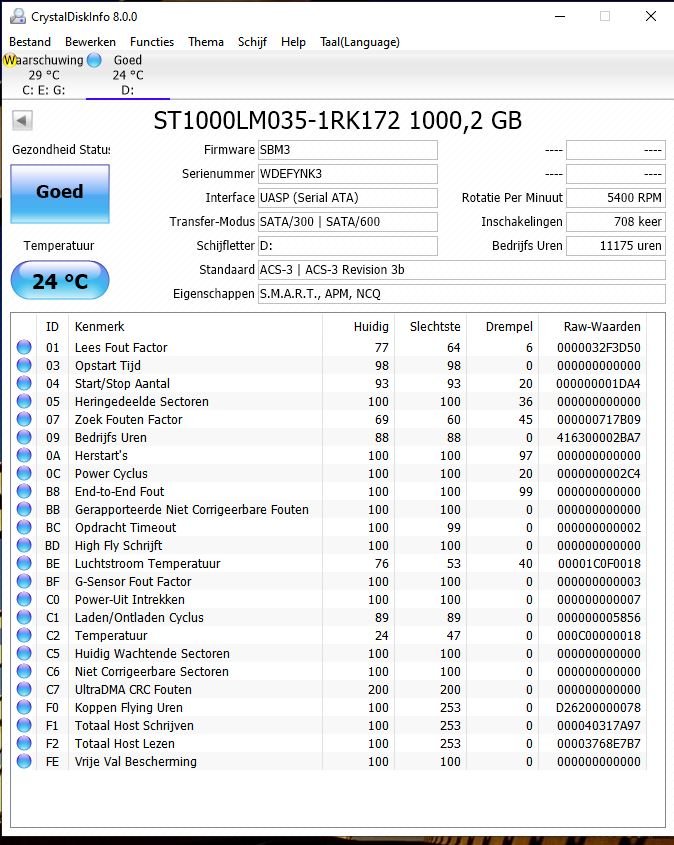Click status orb for Koppen Flying Uren row

click(x=24, y=707)
